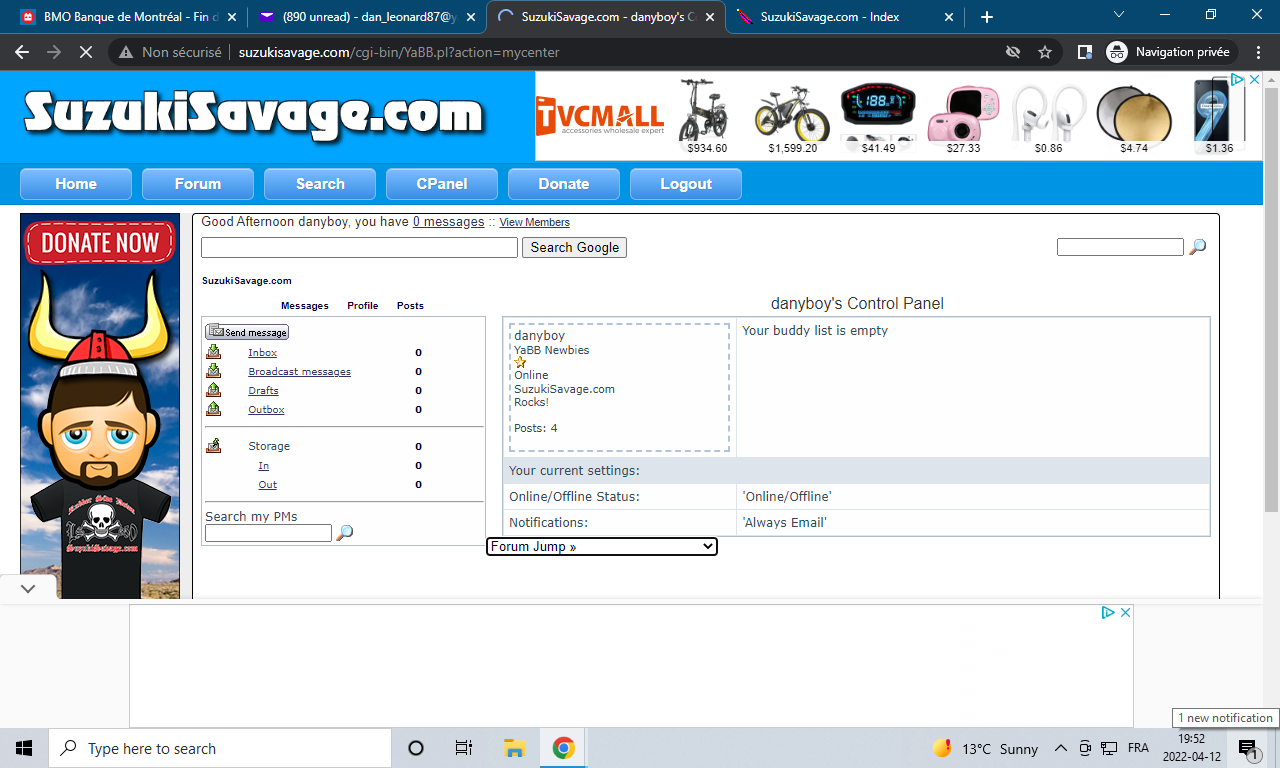Image resolution: width=1280 pixels, height=768 pixels.
Task: Open the CPanel navigation menu
Action: [x=442, y=184]
